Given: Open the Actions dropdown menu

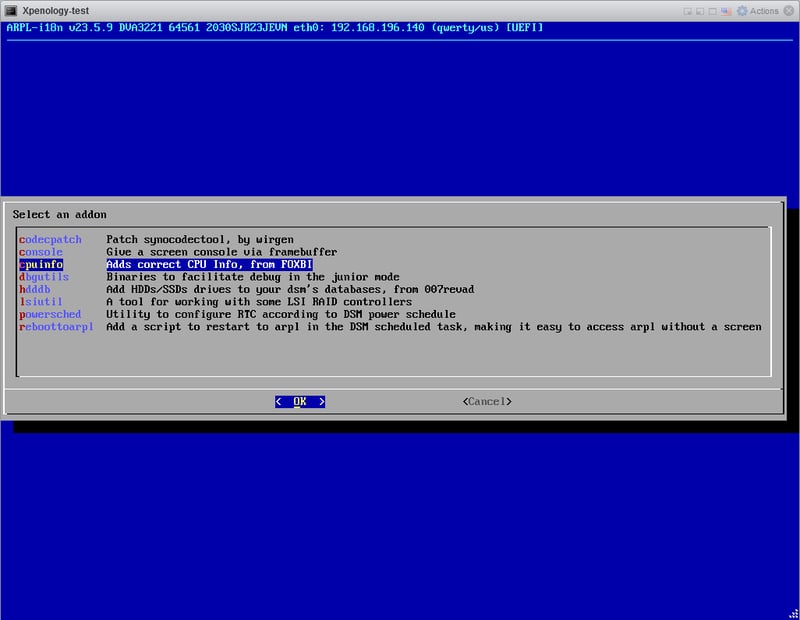Looking at the screenshot, I should click(764, 10).
